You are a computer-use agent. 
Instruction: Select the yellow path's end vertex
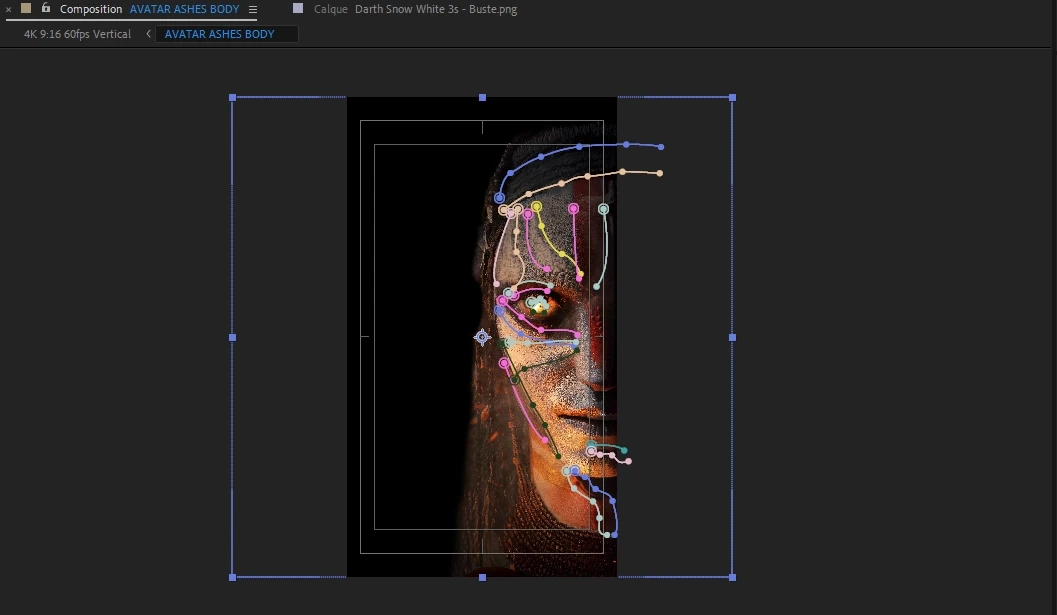pyautogui.click(x=580, y=274)
